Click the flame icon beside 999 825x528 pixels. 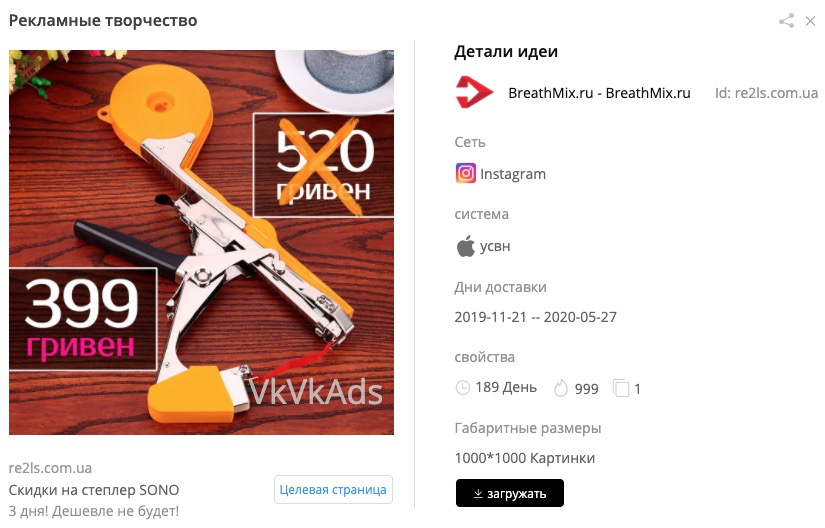tap(561, 389)
